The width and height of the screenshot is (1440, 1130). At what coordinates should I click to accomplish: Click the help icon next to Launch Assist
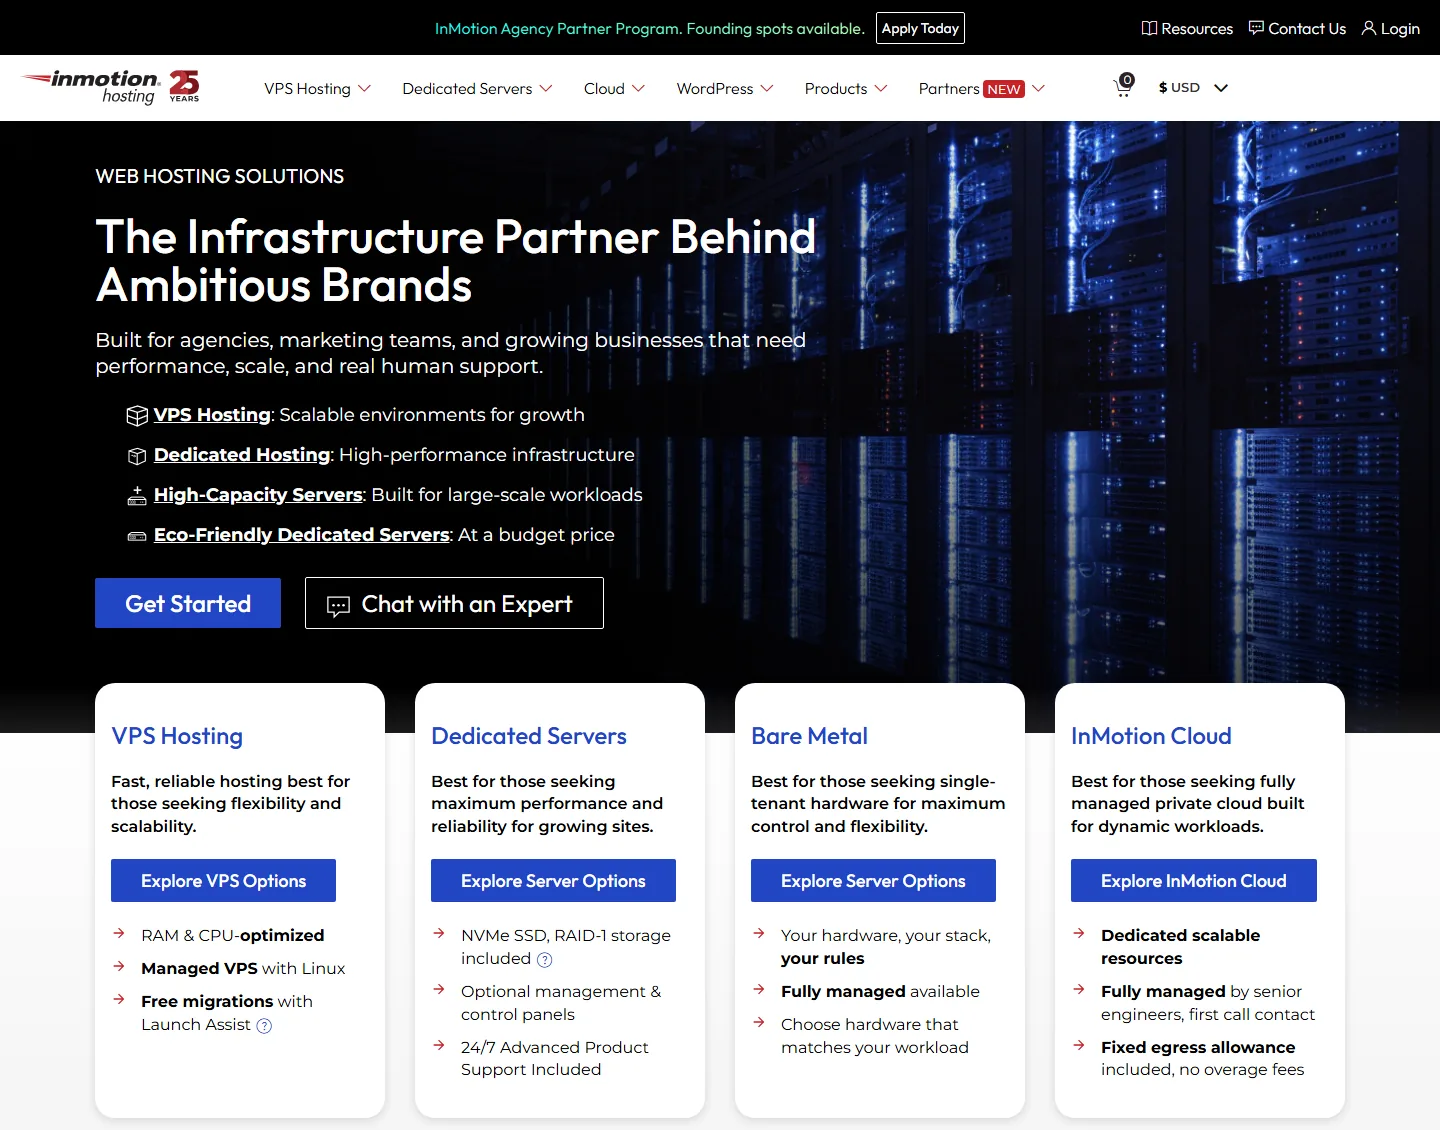[264, 1025]
